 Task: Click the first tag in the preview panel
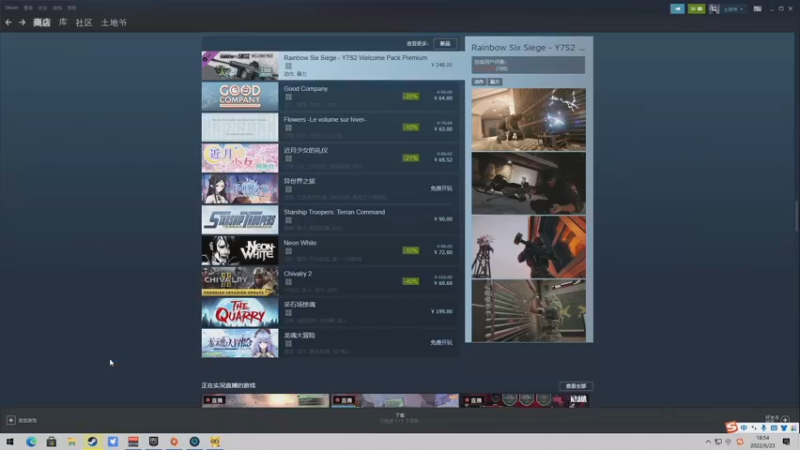479,82
